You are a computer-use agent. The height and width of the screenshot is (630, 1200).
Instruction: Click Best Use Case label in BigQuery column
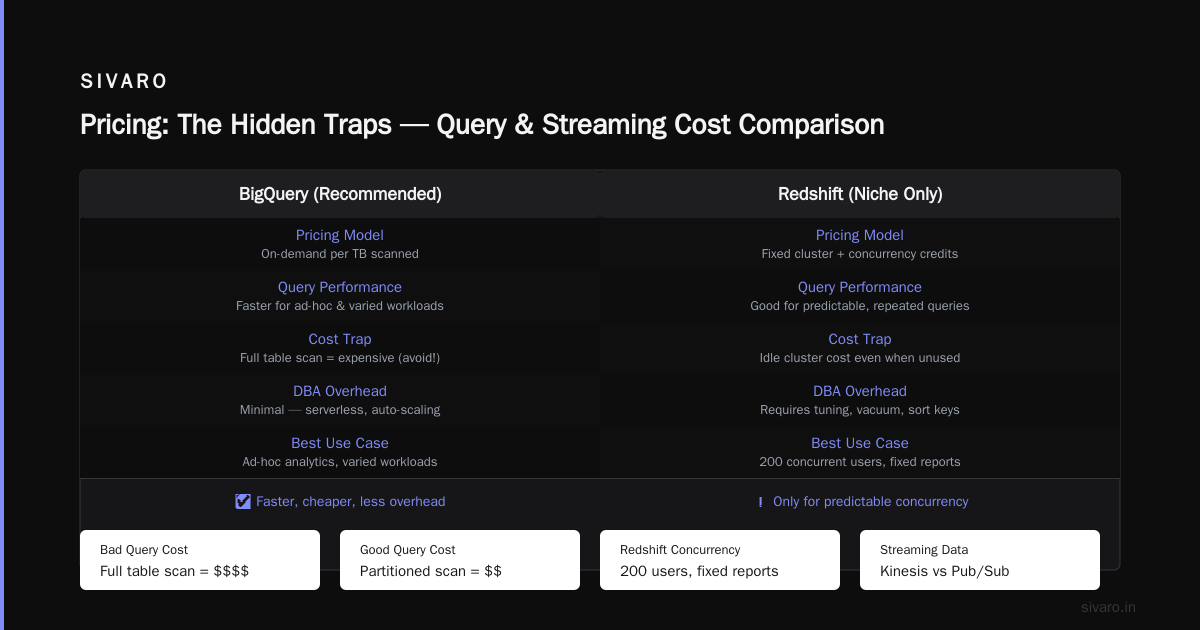pyautogui.click(x=340, y=443)
